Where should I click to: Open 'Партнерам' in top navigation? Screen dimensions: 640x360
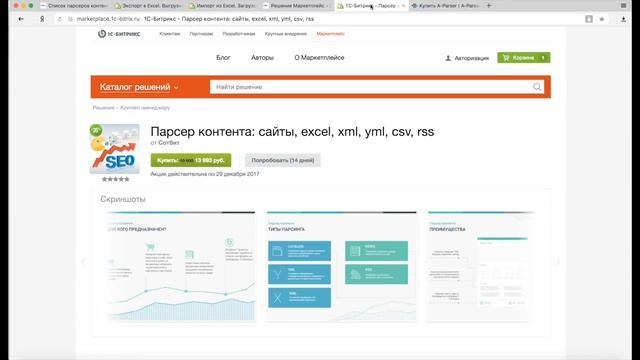(x=201, y=34)
